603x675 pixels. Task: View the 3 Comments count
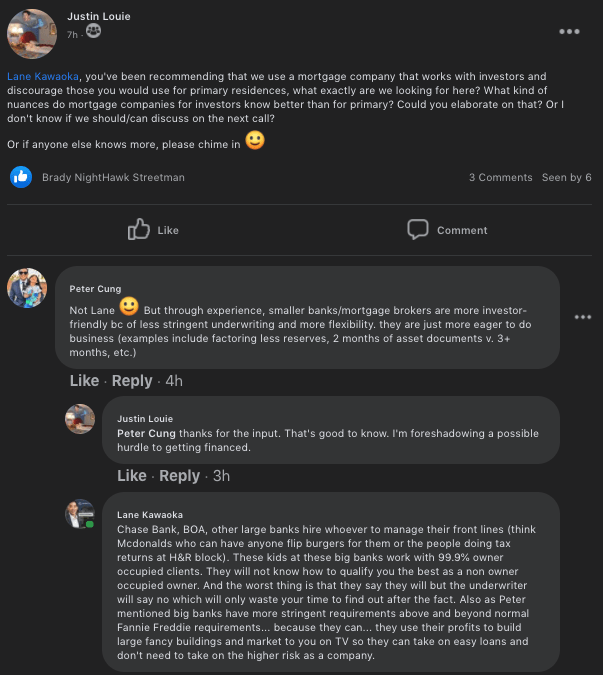click(500, 177)
